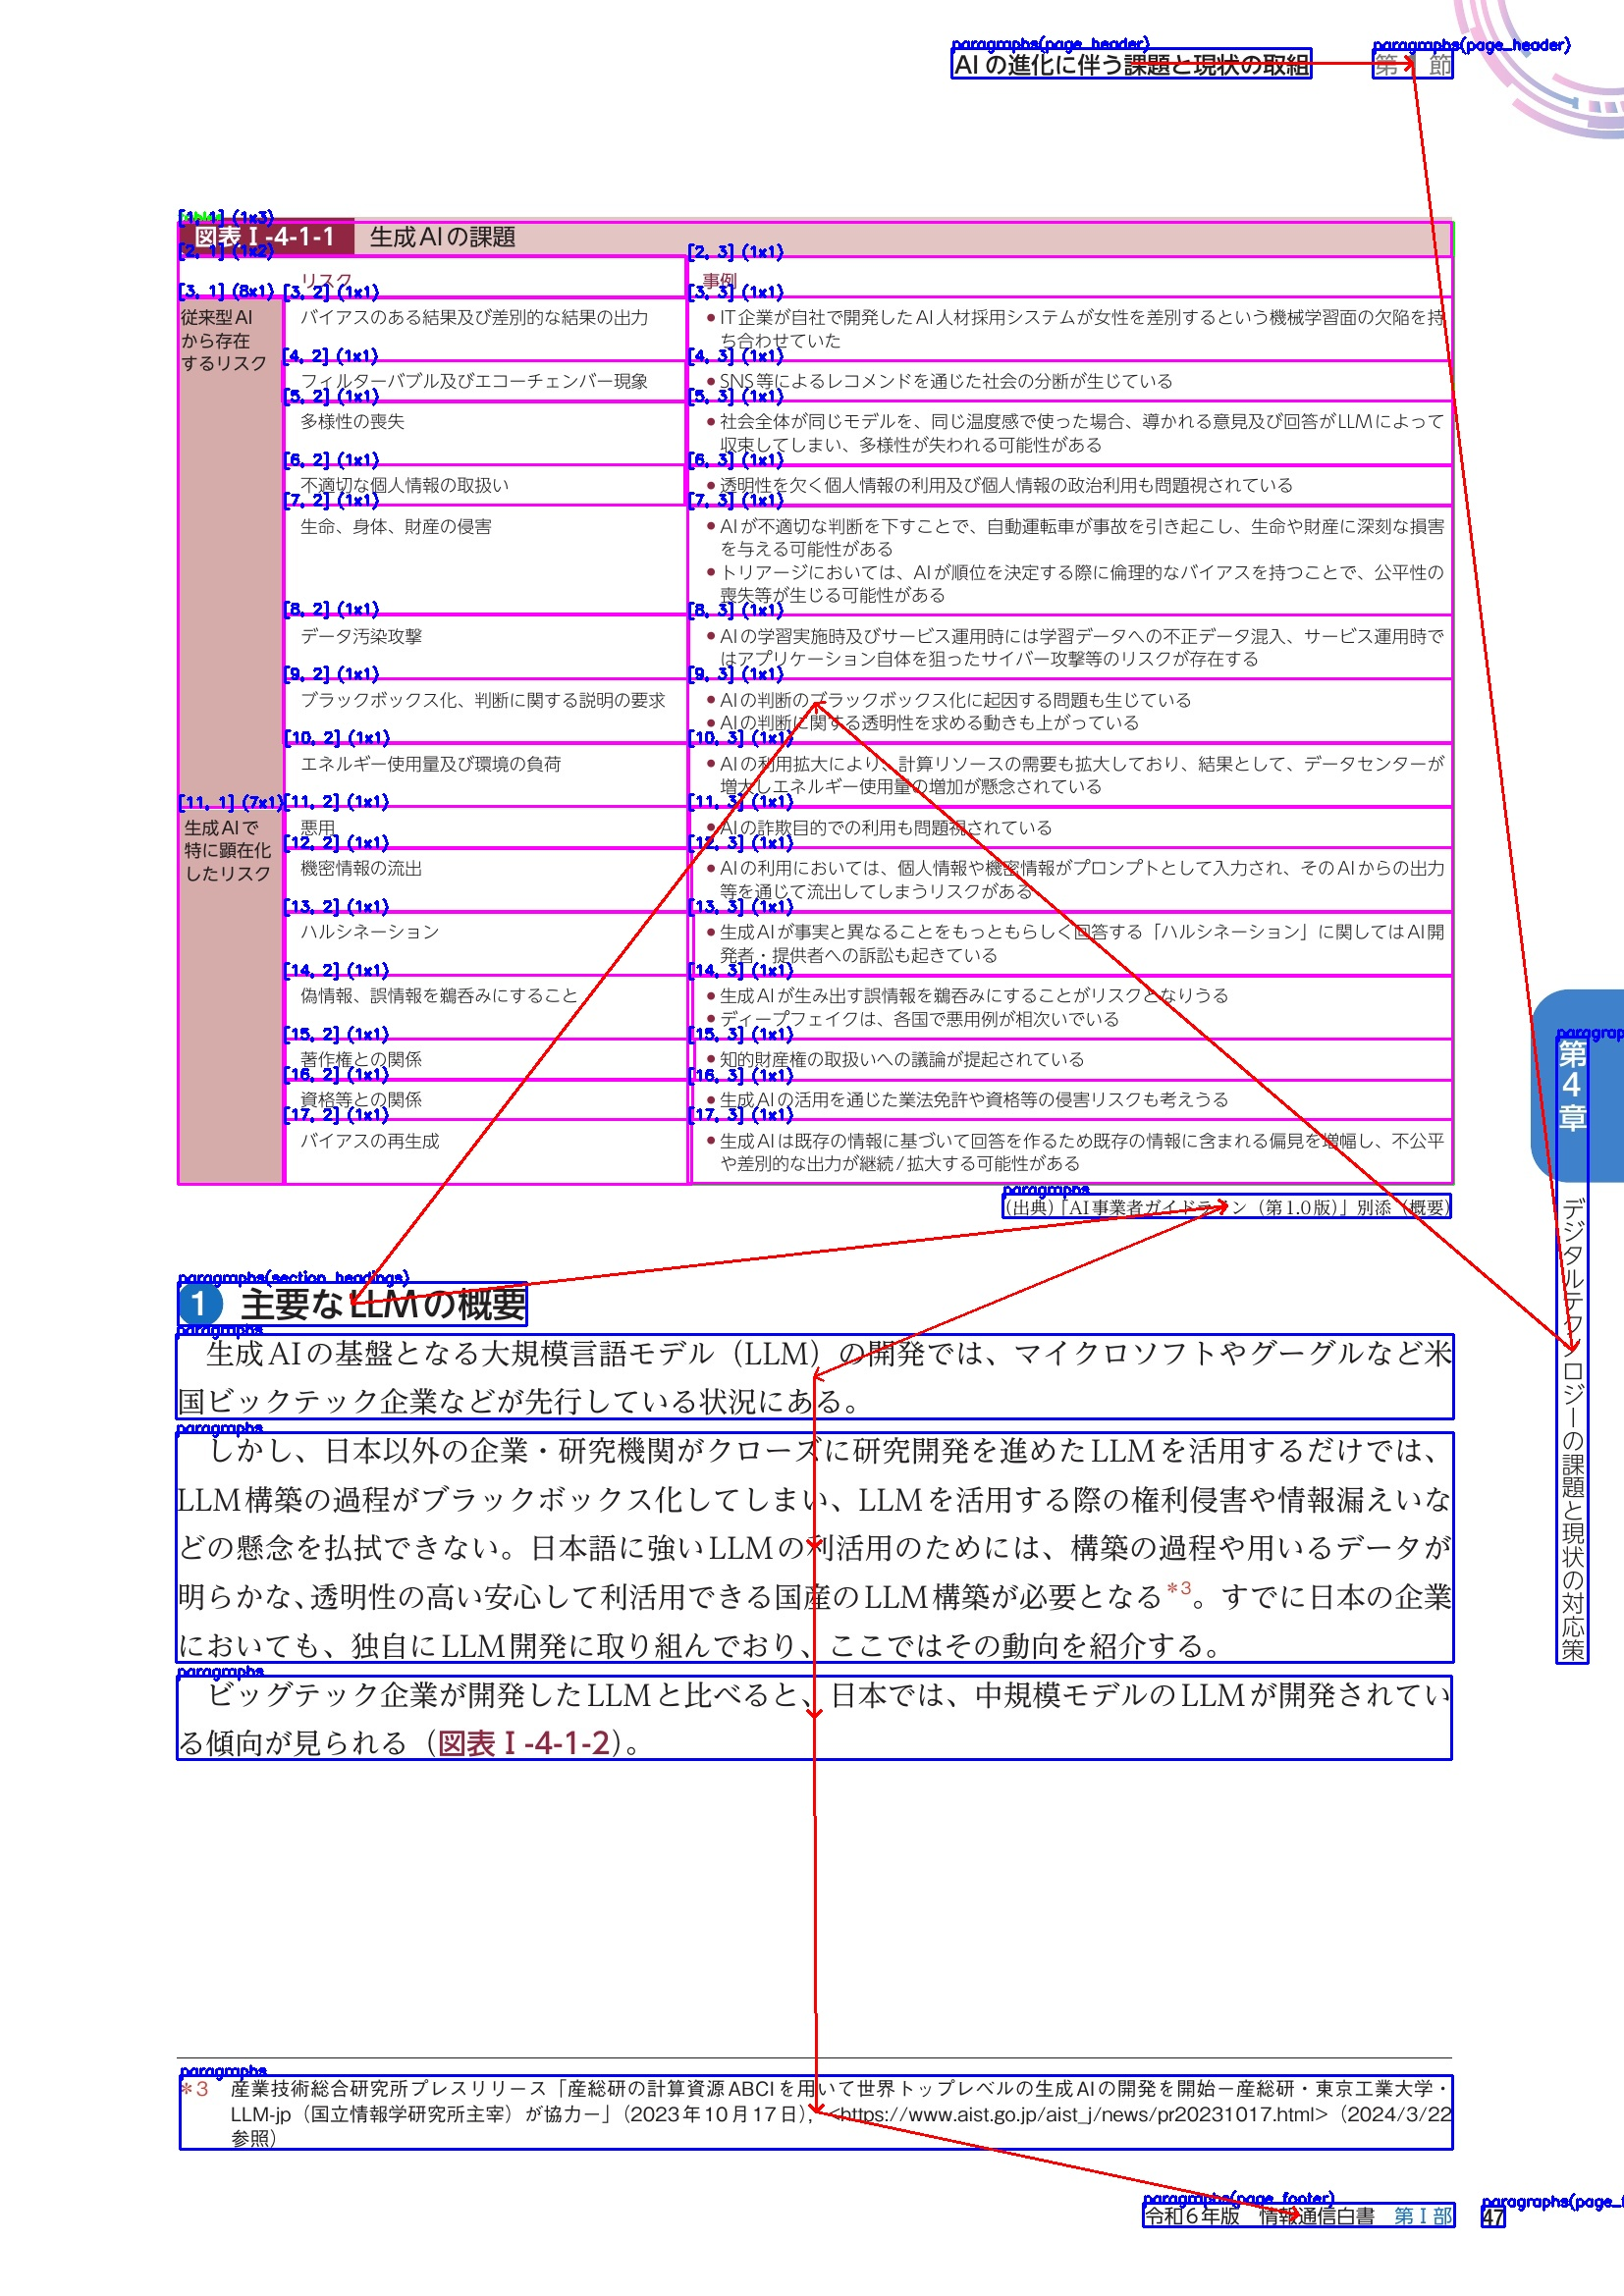Click the 生成AIの課題 table title

[442, 237]
